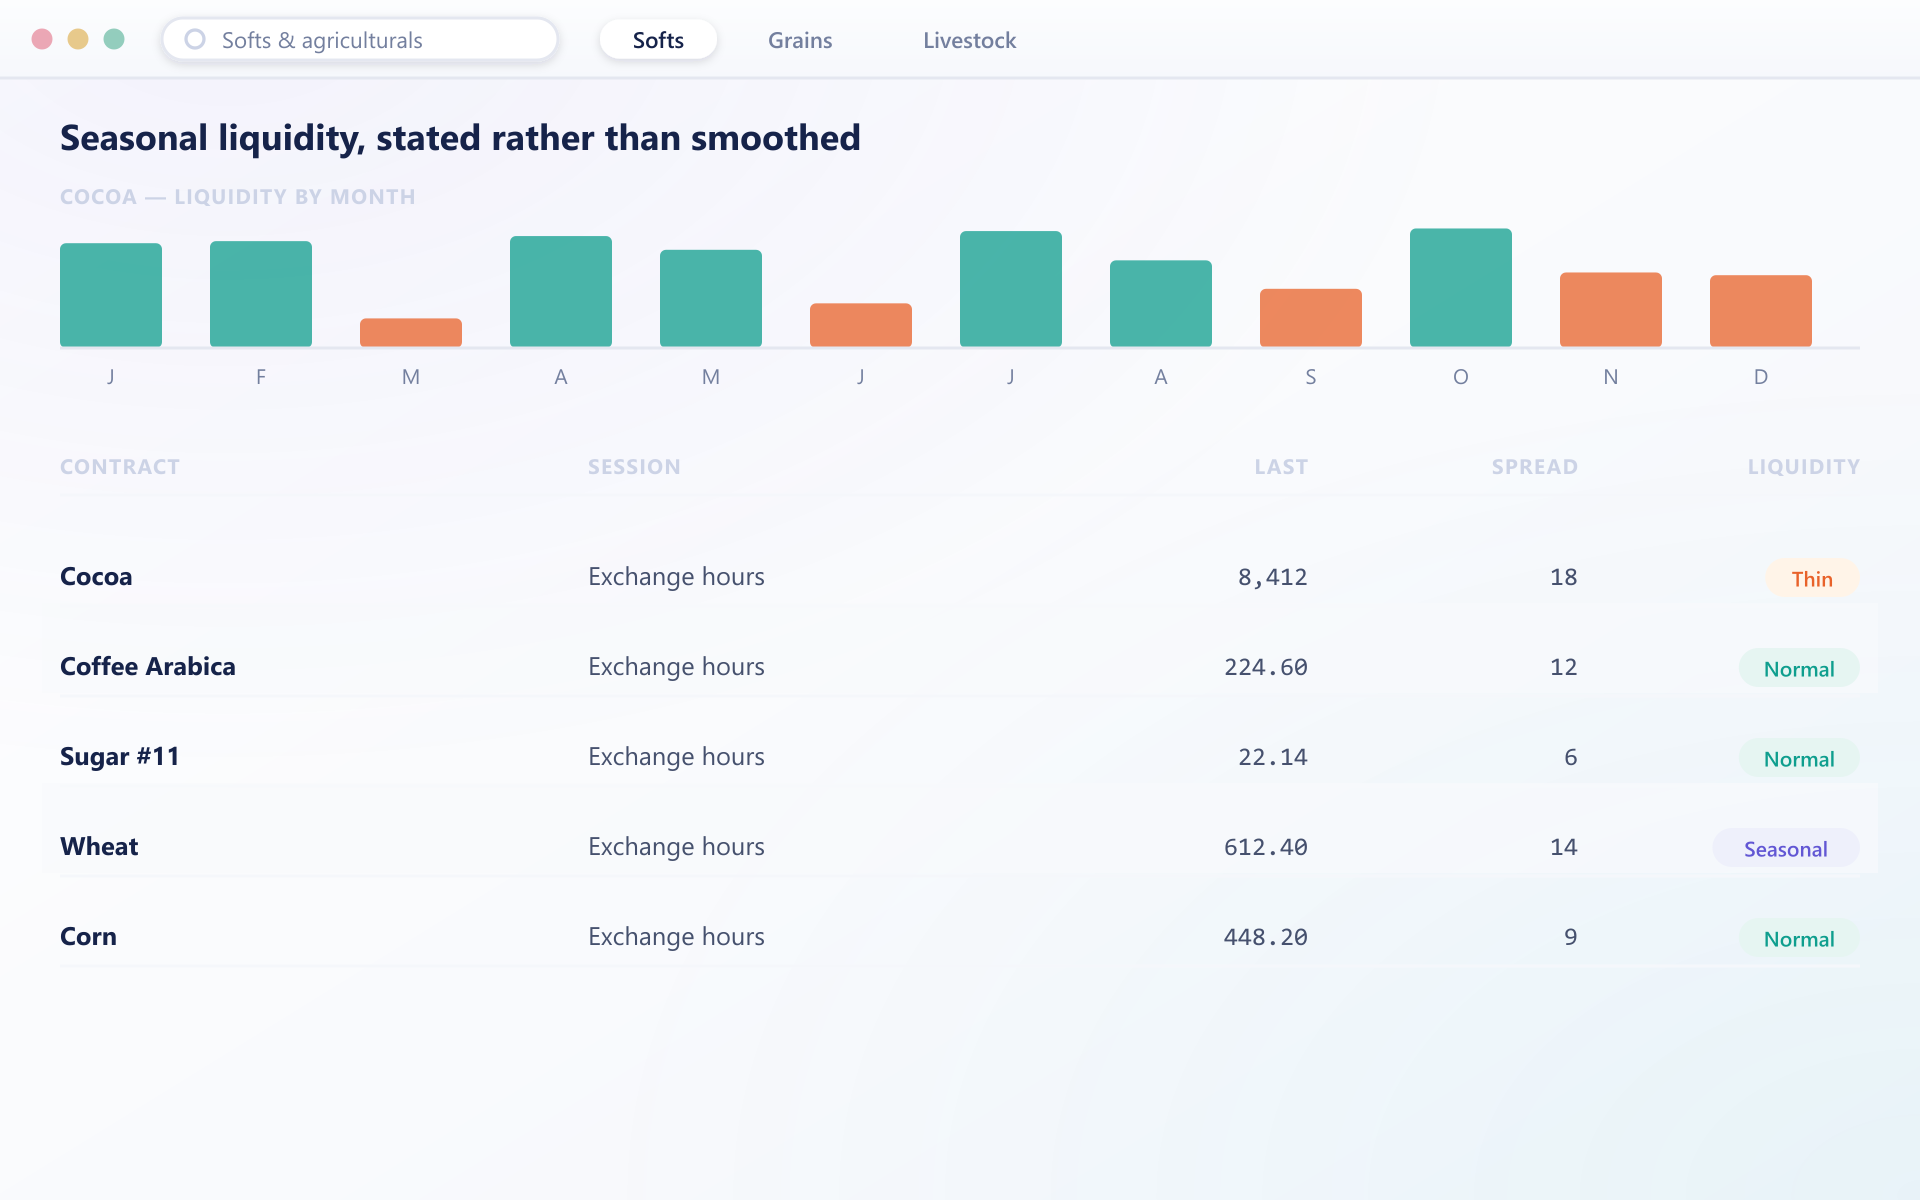Image resolution: width=1920 pixels, height=1200 pixels.
Task: Click Cocoa last price 8,412
Action: point(1272,577)
